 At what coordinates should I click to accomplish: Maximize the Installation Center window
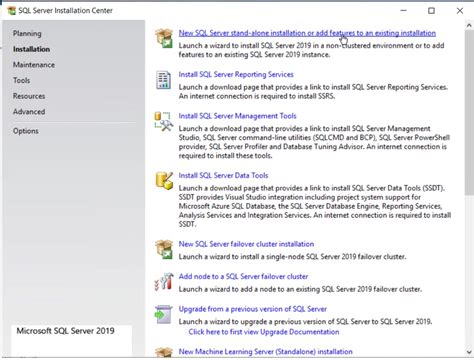tap(431, 11)
